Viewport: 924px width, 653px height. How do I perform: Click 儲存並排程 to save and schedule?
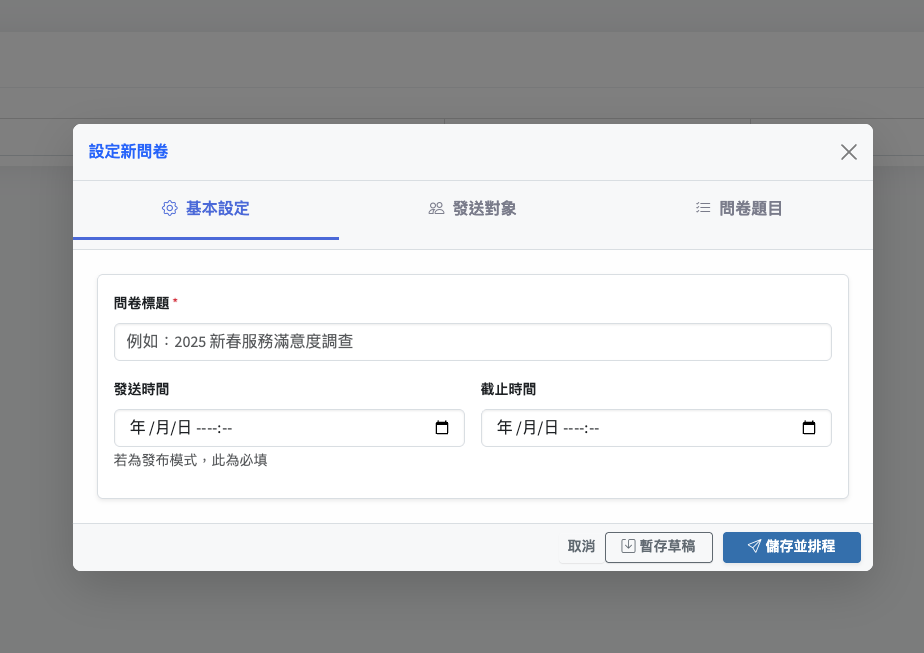click(x=791, y=547)
